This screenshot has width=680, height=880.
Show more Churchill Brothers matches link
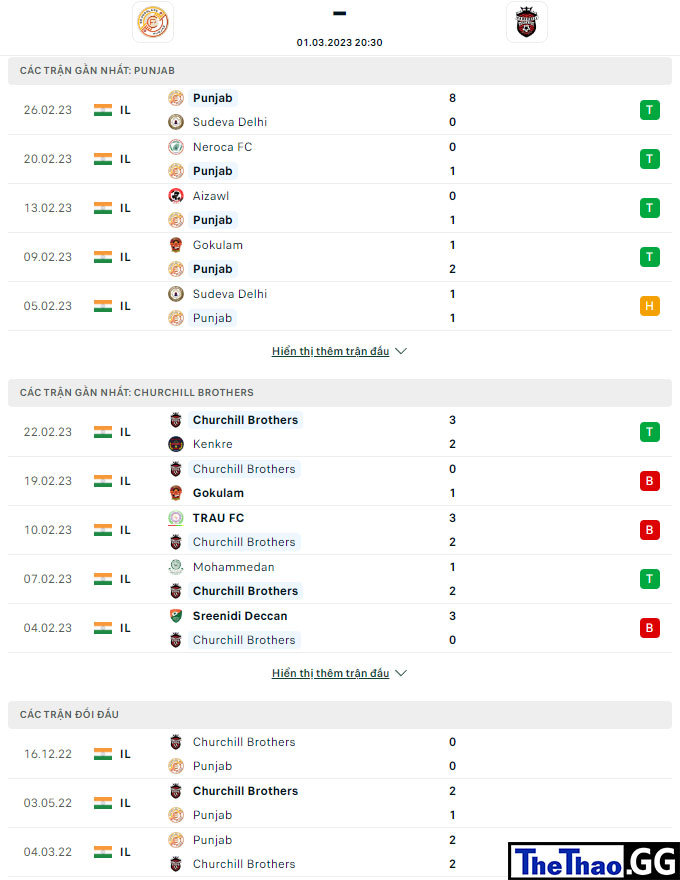[330, 673]
